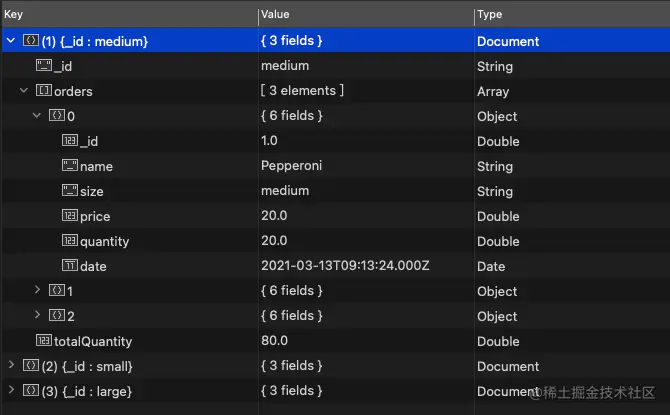
Task: Click number icon beside price field
Action: [x=70, y=215]
